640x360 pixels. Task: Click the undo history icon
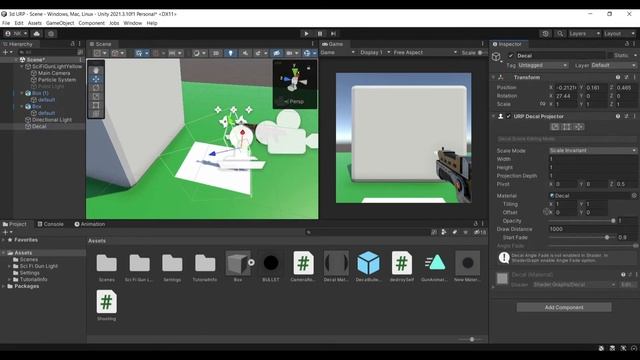pos(546,34)
